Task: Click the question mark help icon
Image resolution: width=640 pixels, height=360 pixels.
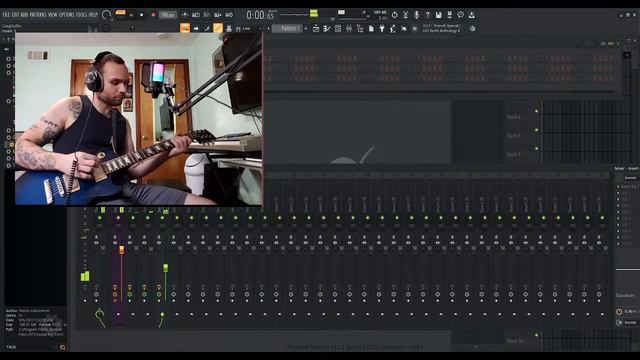Action: tap(427, 15)
